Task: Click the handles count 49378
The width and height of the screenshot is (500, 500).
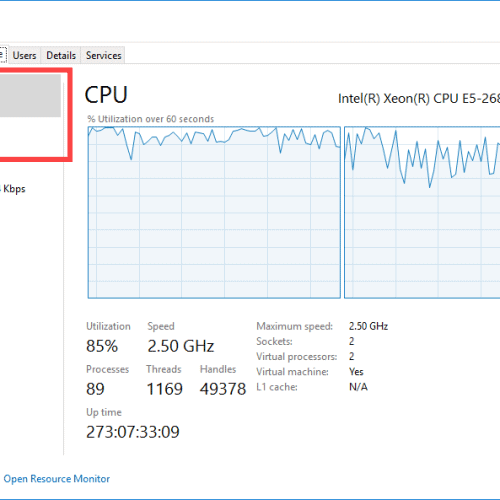Action: tap(223, 389)
